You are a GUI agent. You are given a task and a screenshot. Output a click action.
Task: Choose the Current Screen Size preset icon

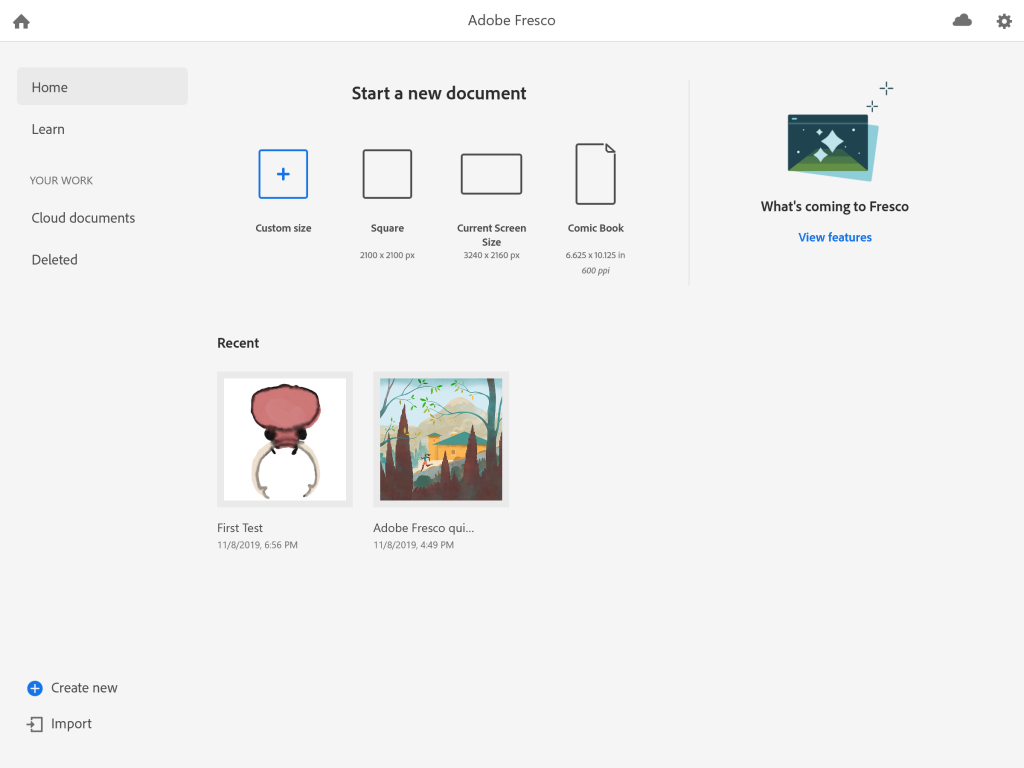pyautogui.click(x=491, y=174)
